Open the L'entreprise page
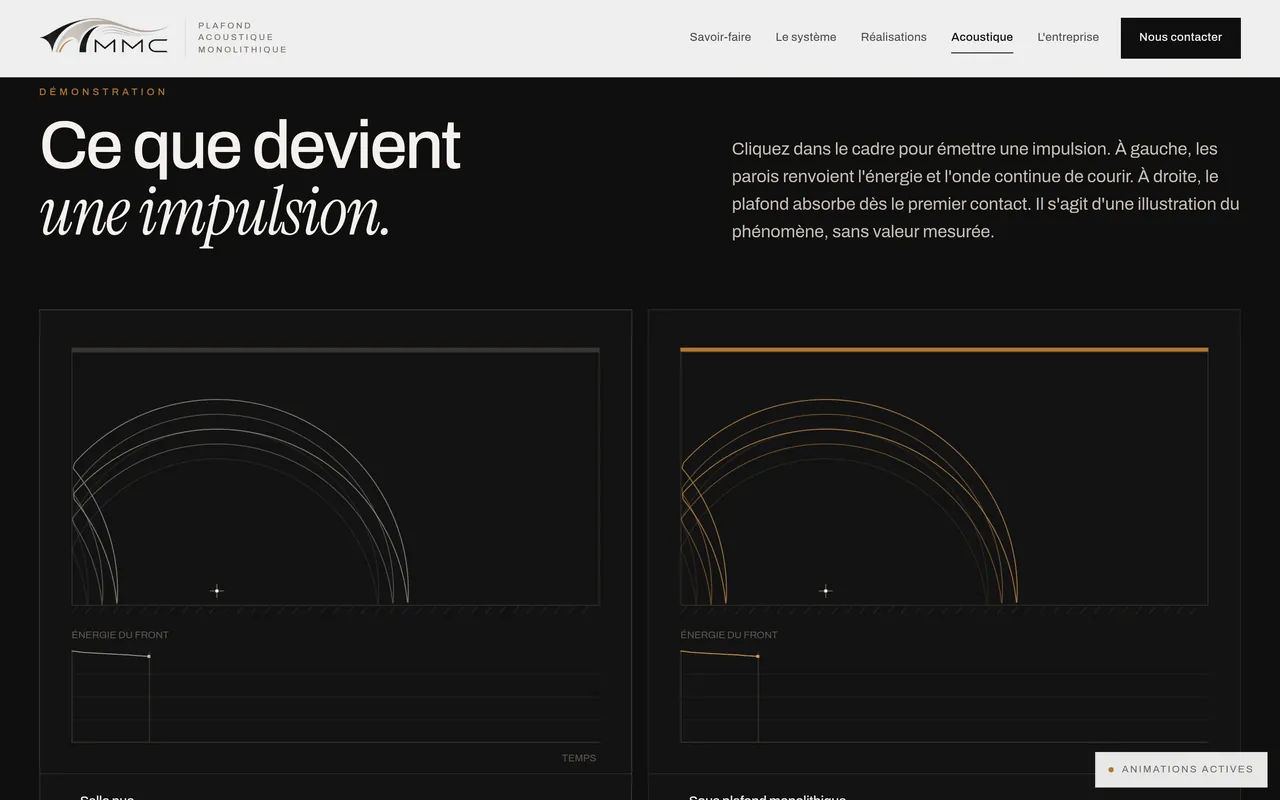Screen dimensions: 1280x800 [x=1068, y=37]
